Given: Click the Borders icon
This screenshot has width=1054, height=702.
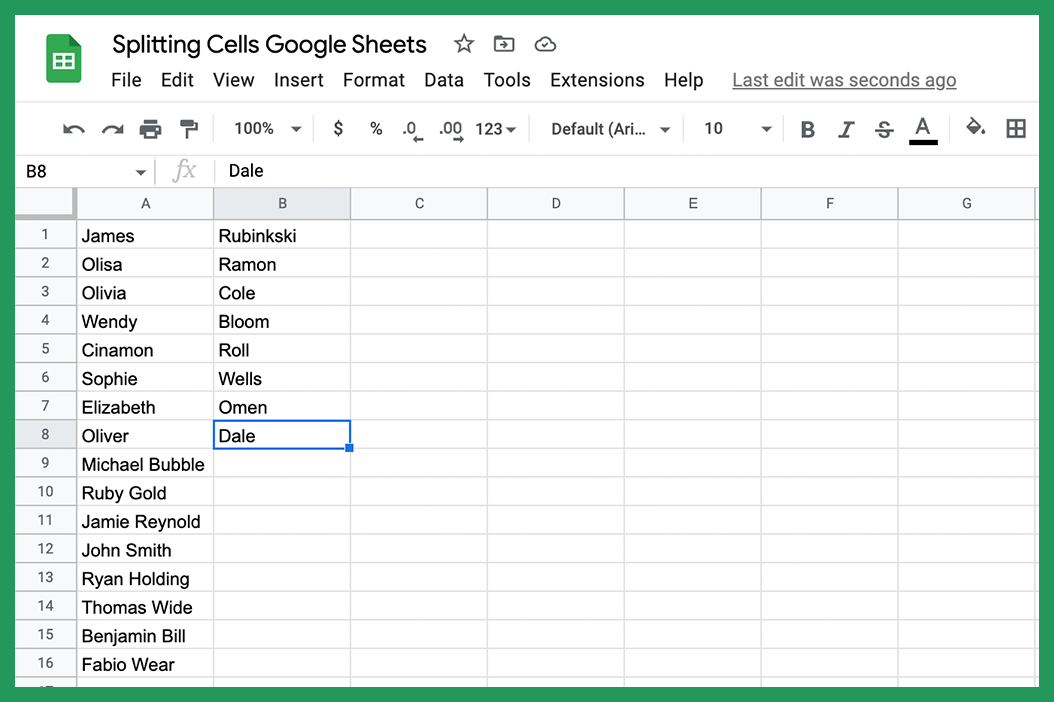Looking at the screenshot, I should point(1016,128).
